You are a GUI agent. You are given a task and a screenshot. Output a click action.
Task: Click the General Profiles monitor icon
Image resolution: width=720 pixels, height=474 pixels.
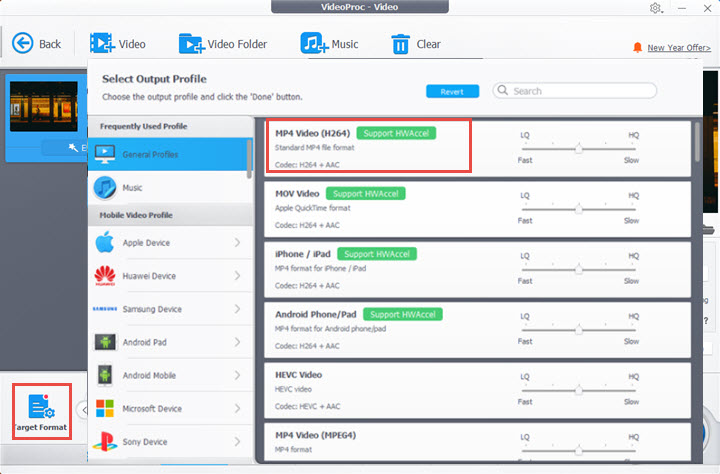[x=105, y=154]
